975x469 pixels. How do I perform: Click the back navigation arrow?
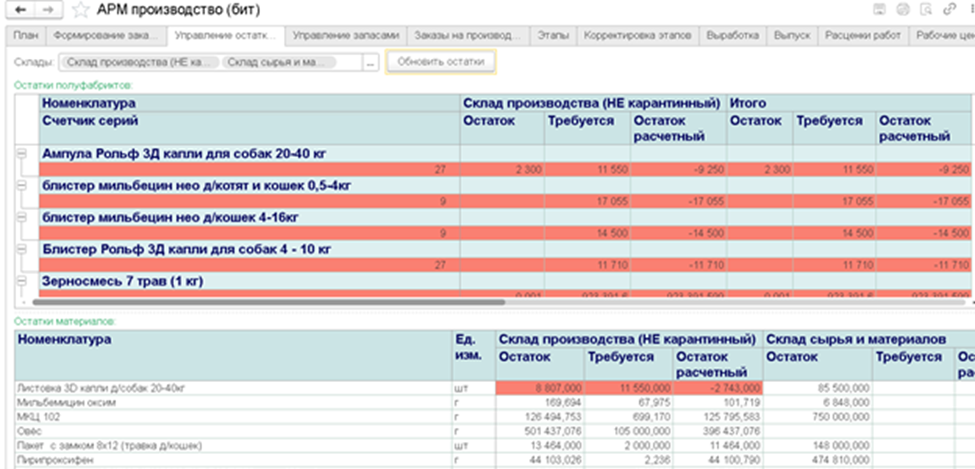pos(19,10)
